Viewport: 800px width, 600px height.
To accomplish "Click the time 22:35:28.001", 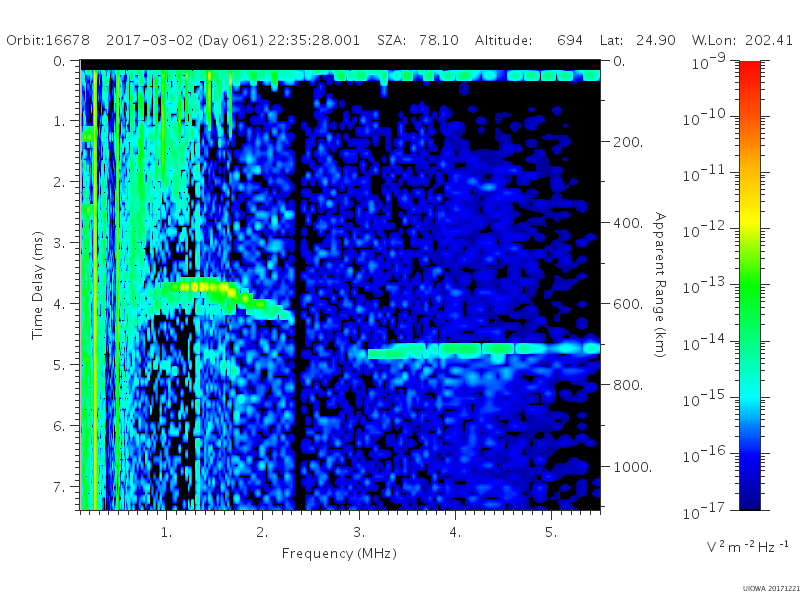I will pos(314,40).
